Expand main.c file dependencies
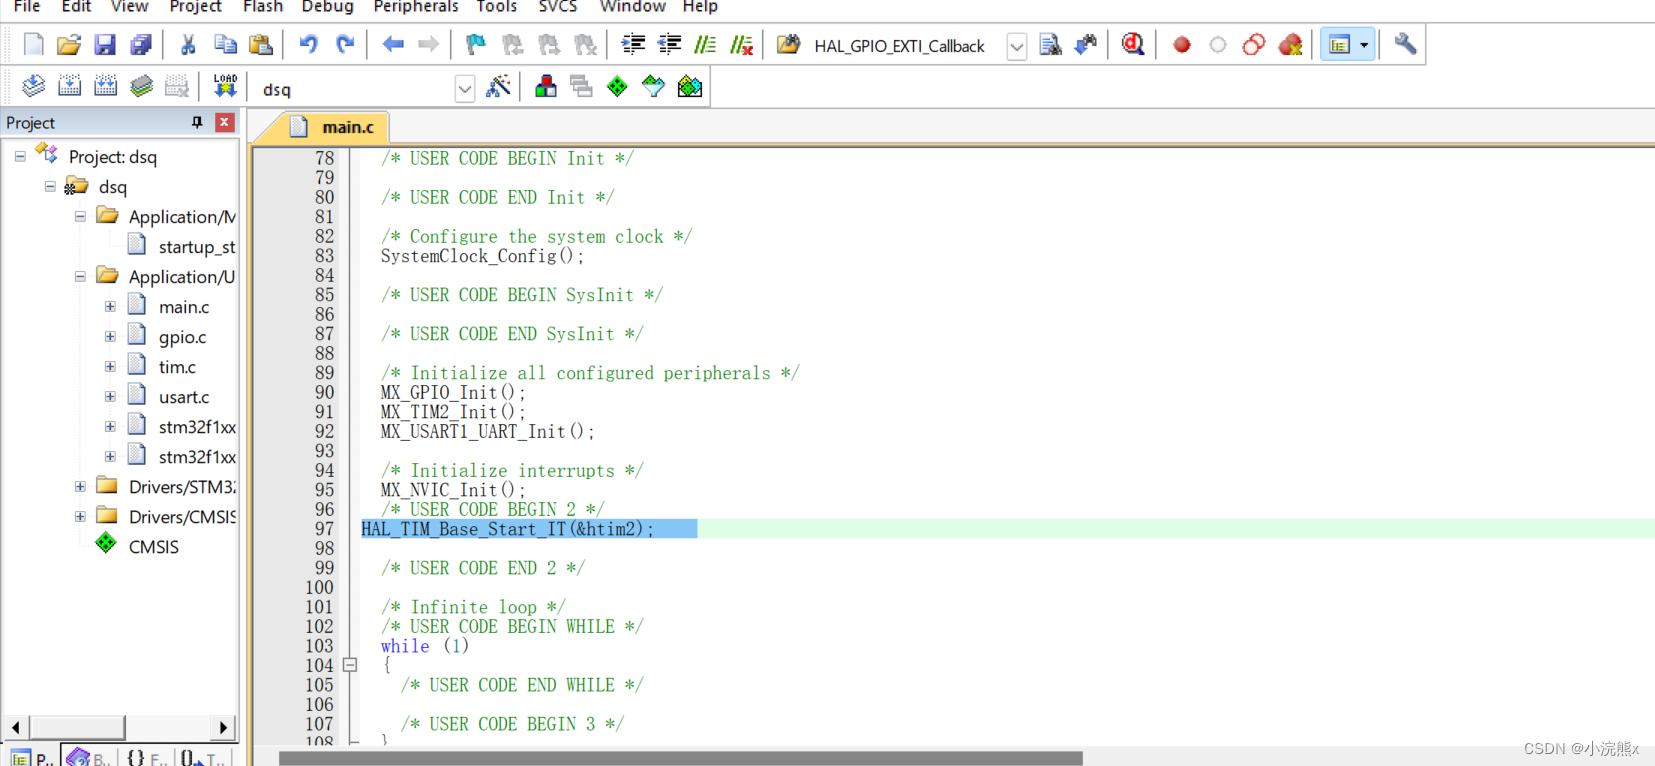1655x766 pixels. coord(110,307)
